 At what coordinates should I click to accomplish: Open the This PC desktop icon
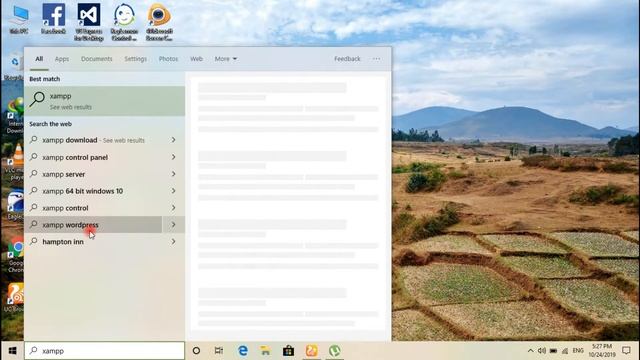coord(19,18)
